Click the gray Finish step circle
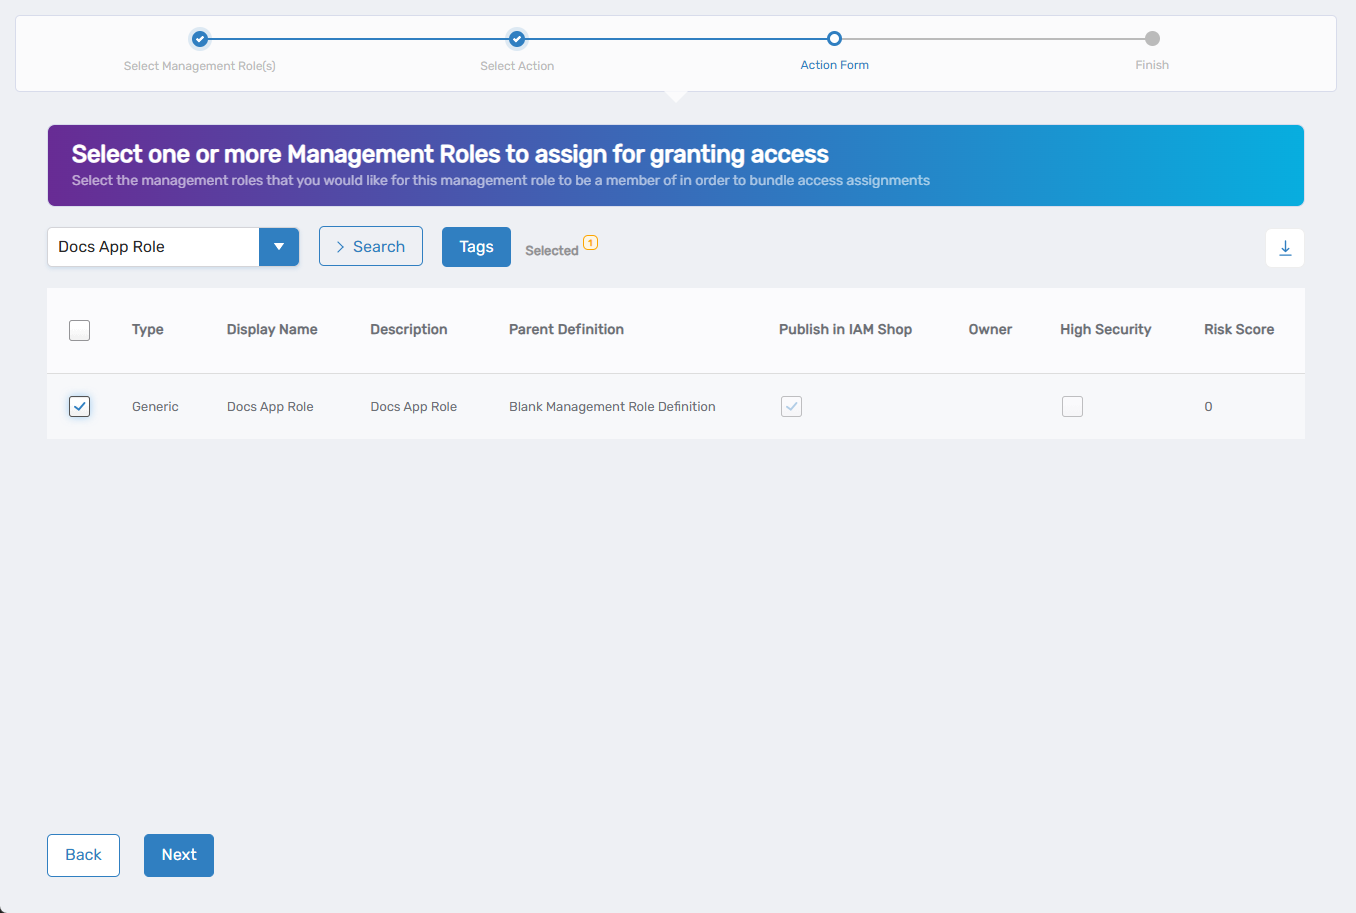Image resolution: width=1356 pixels, height=913 pixels. (x=1152, y=38)
